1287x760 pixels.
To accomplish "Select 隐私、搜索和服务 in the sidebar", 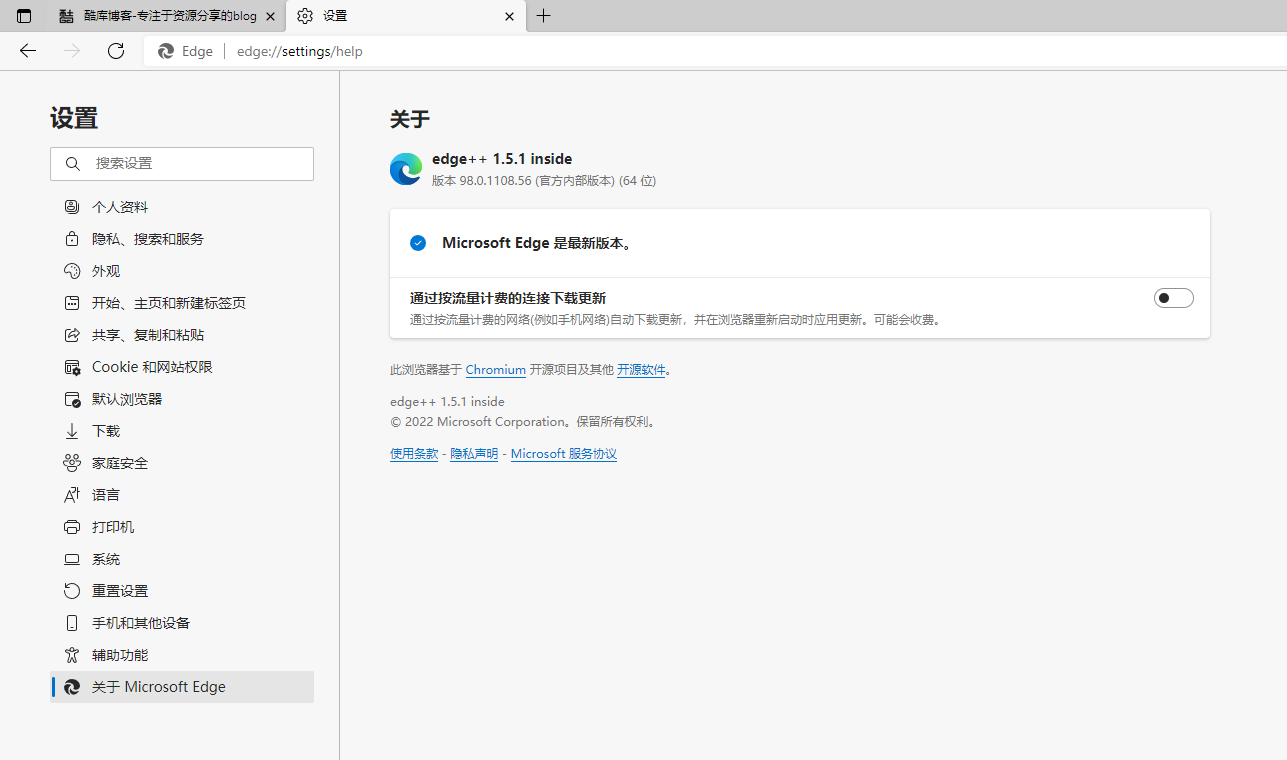I will (150, 238).
